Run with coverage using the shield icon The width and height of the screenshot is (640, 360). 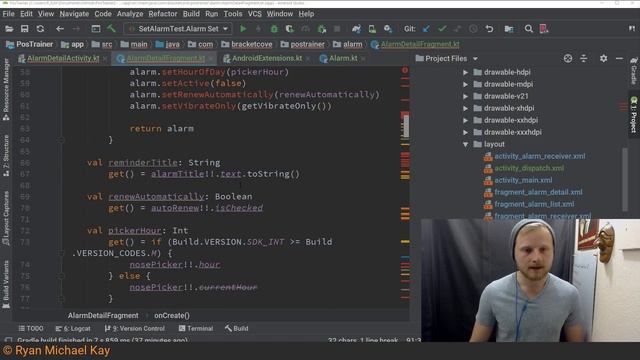tap(290, 29)
